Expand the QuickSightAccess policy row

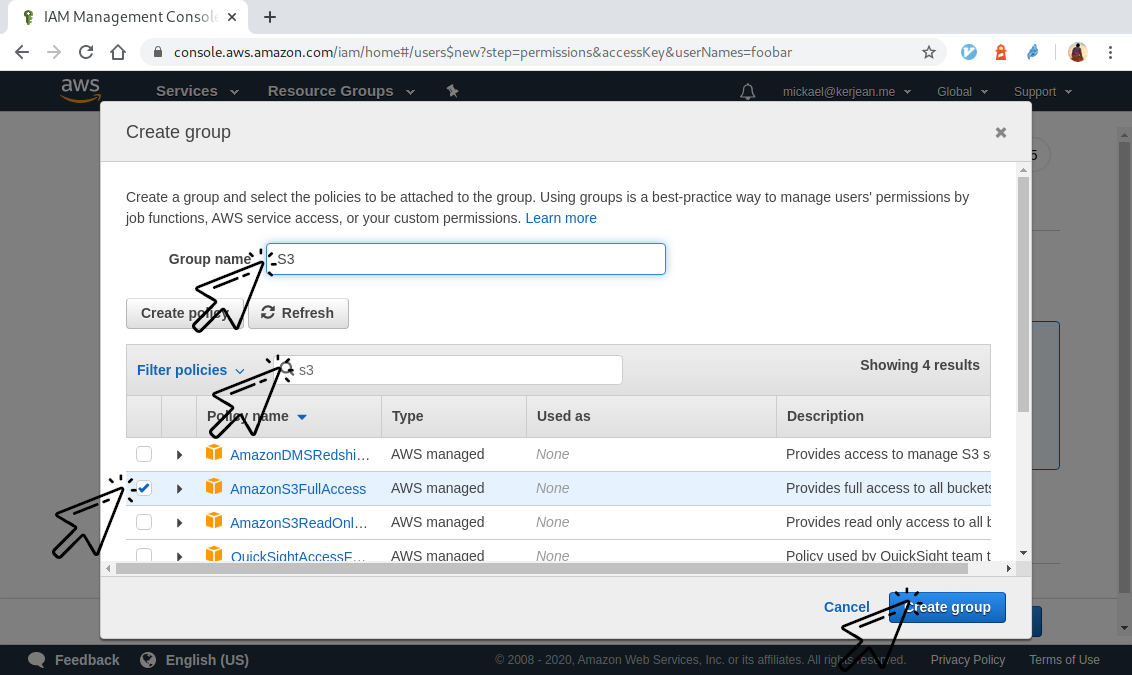[179, 556]
